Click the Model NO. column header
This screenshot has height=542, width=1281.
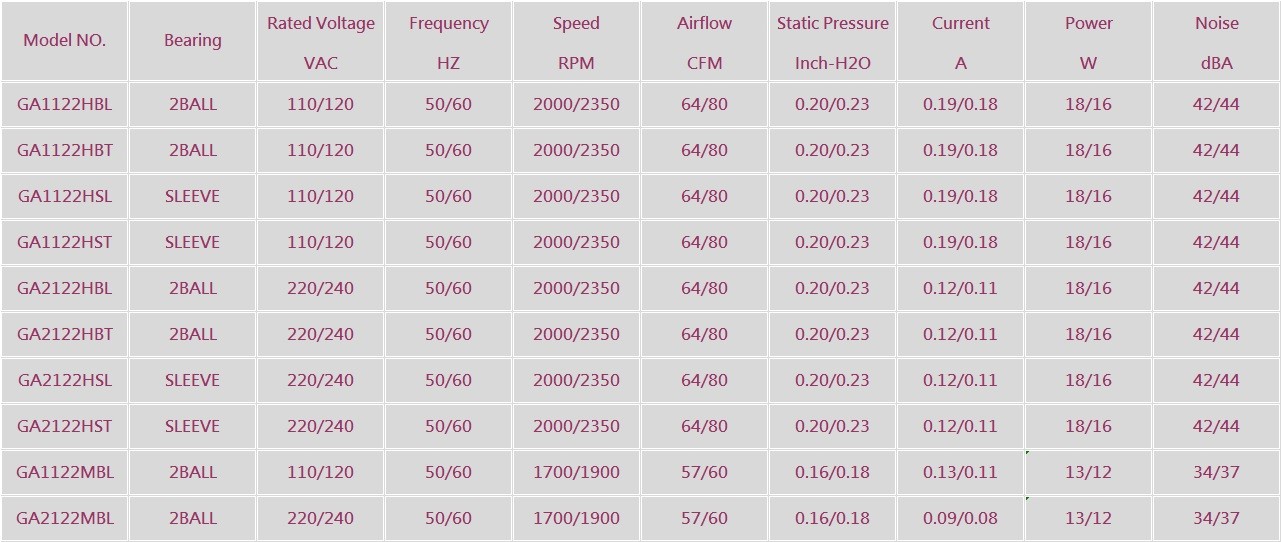(x=65, y=41)
